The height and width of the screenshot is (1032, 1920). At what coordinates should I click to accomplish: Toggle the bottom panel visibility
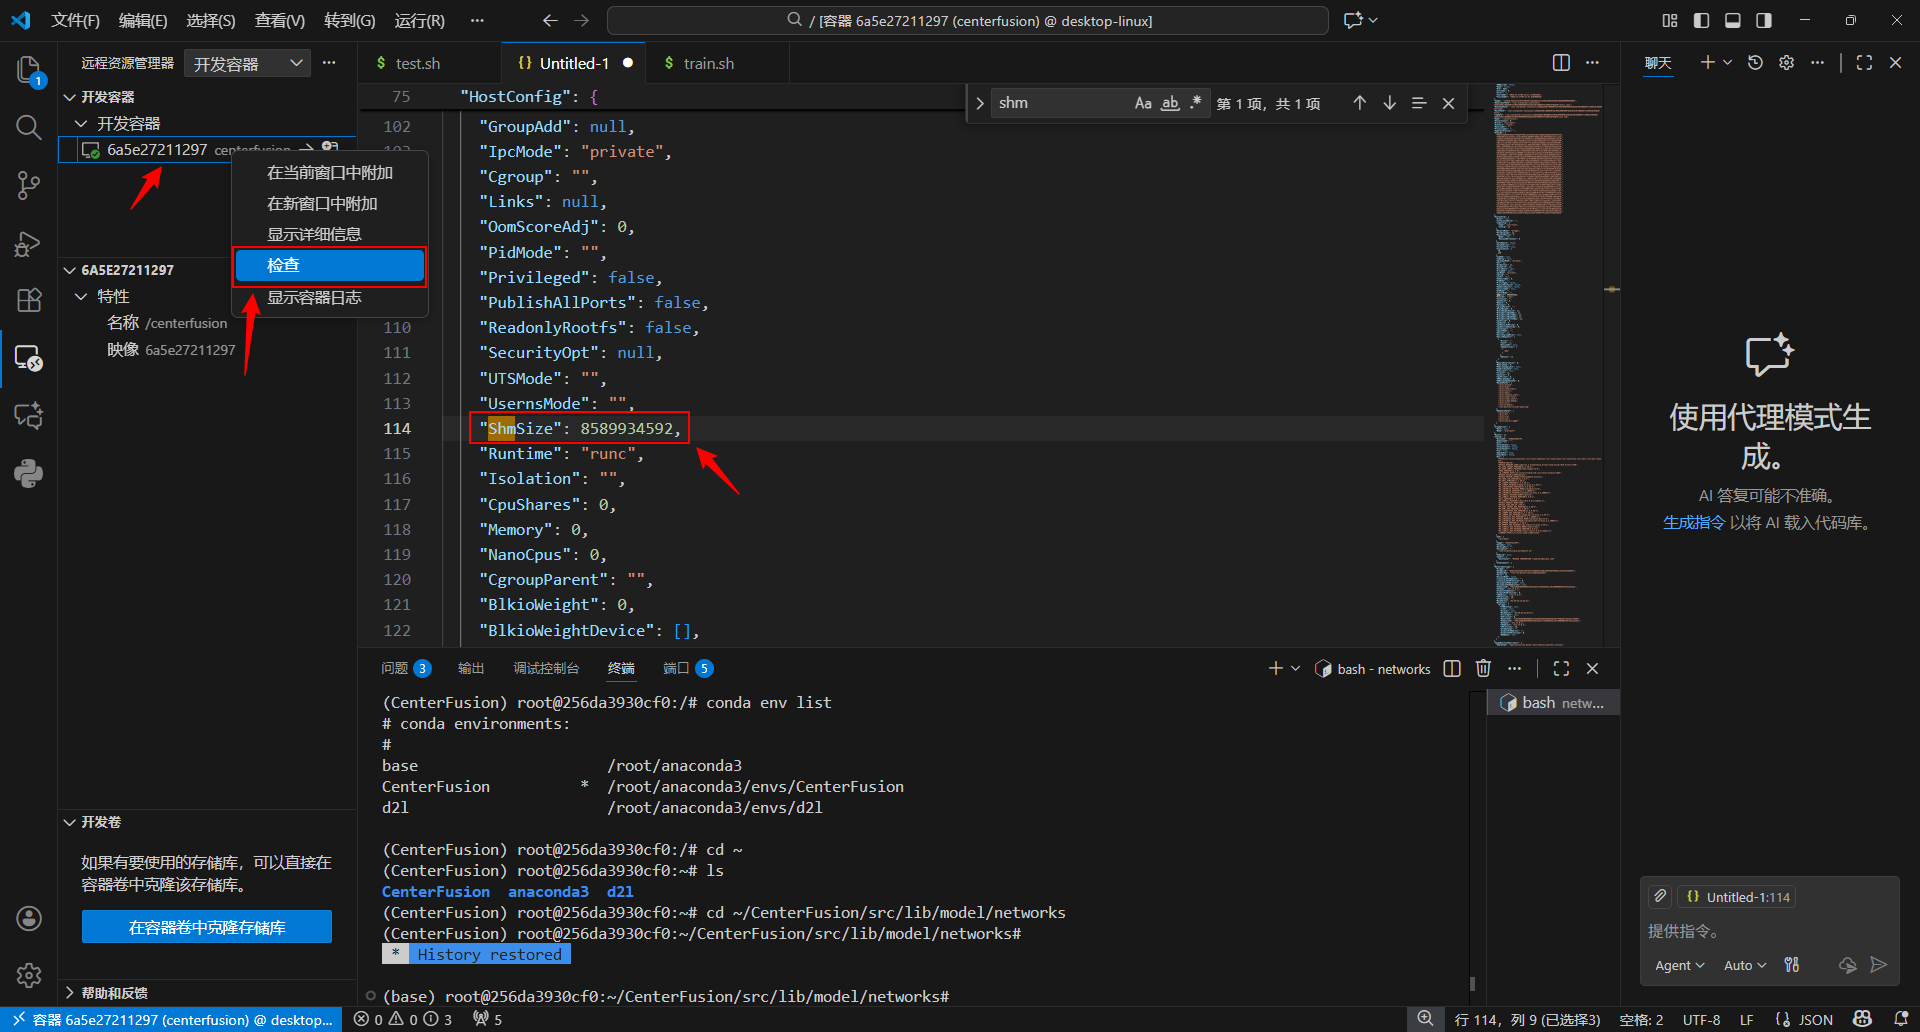point(1733,20)
